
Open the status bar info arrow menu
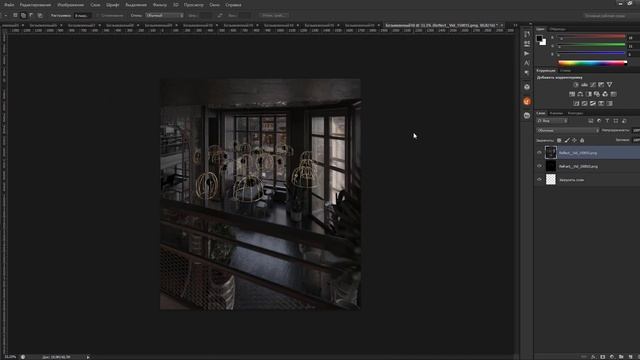pos(88,357)
